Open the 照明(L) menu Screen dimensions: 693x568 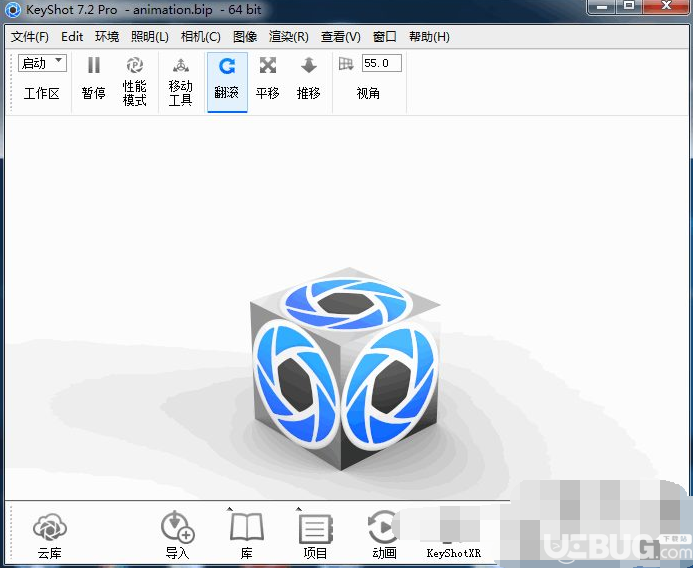[150, 37]
